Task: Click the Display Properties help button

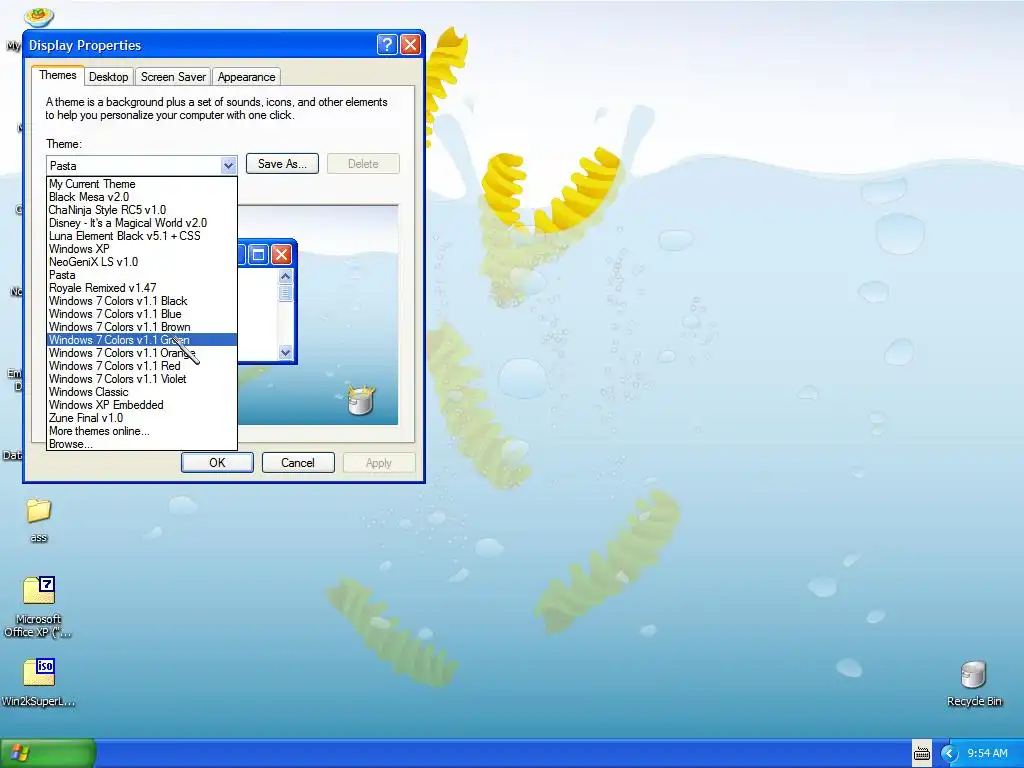Action: [x=387, y=44]
